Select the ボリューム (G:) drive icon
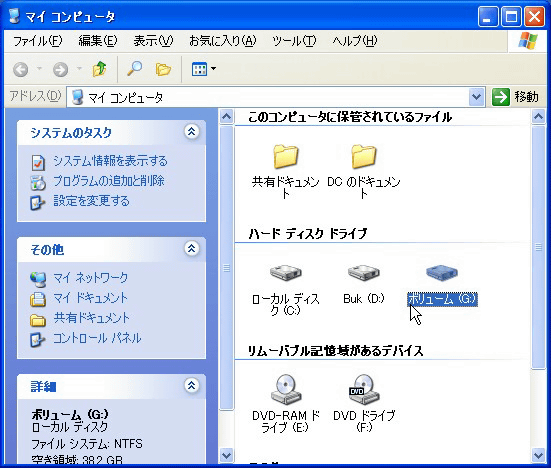The height and width of the screenshot is (468, 551). 442,273
